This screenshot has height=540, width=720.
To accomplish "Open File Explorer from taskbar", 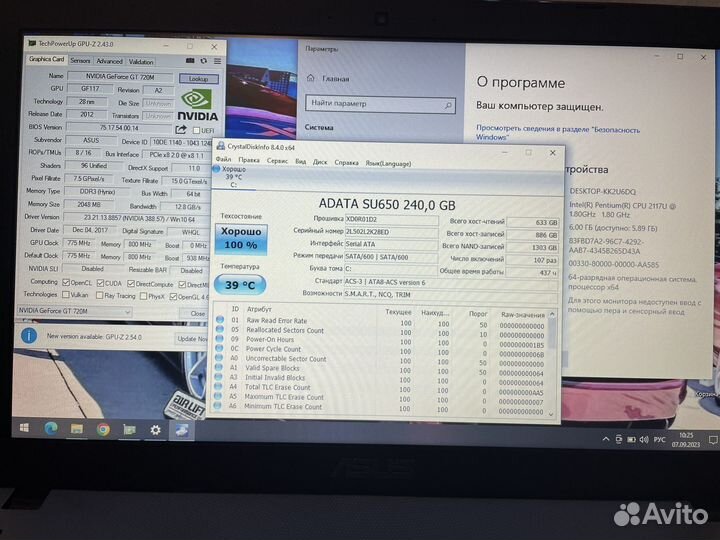I will point(77,429).
